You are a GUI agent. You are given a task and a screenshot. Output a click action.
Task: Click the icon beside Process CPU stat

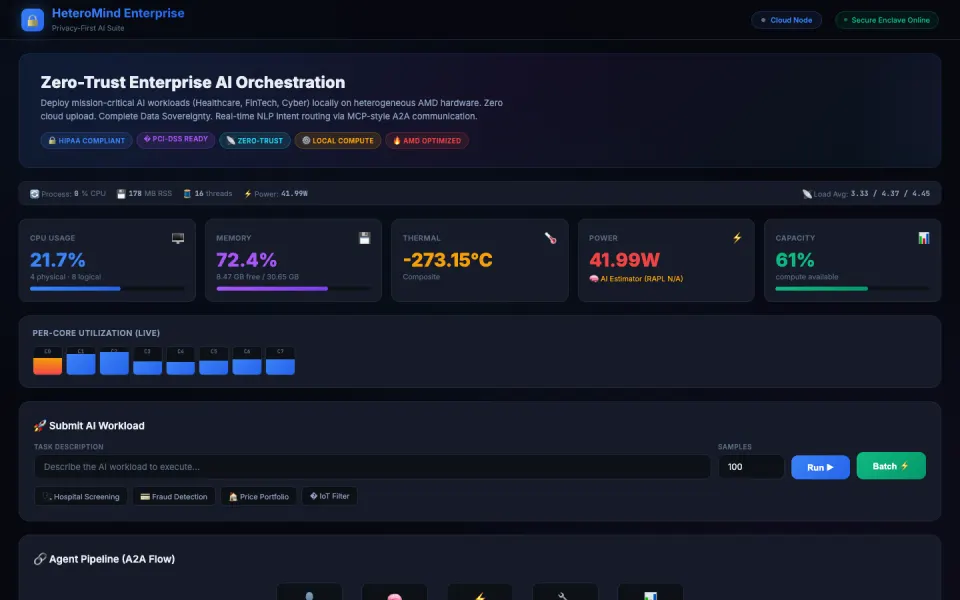pyautogui.click(x=34, y=194)
